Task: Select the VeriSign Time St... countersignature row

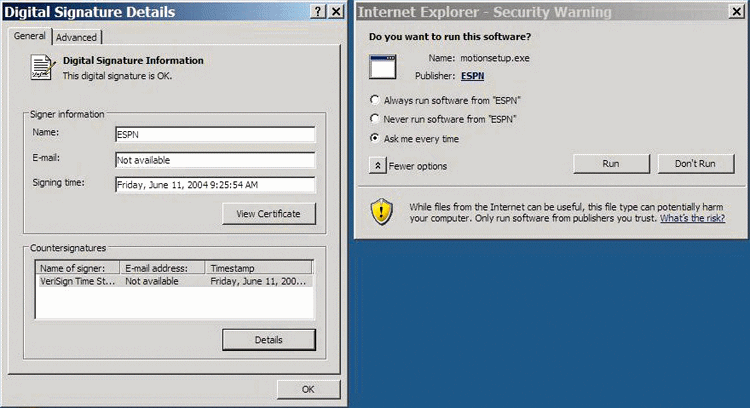Action: (175, 281)
